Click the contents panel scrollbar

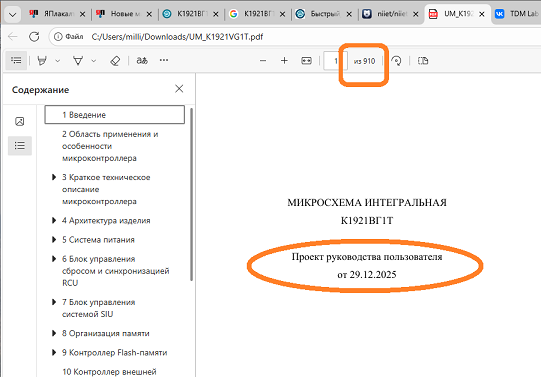click(191, 195)
